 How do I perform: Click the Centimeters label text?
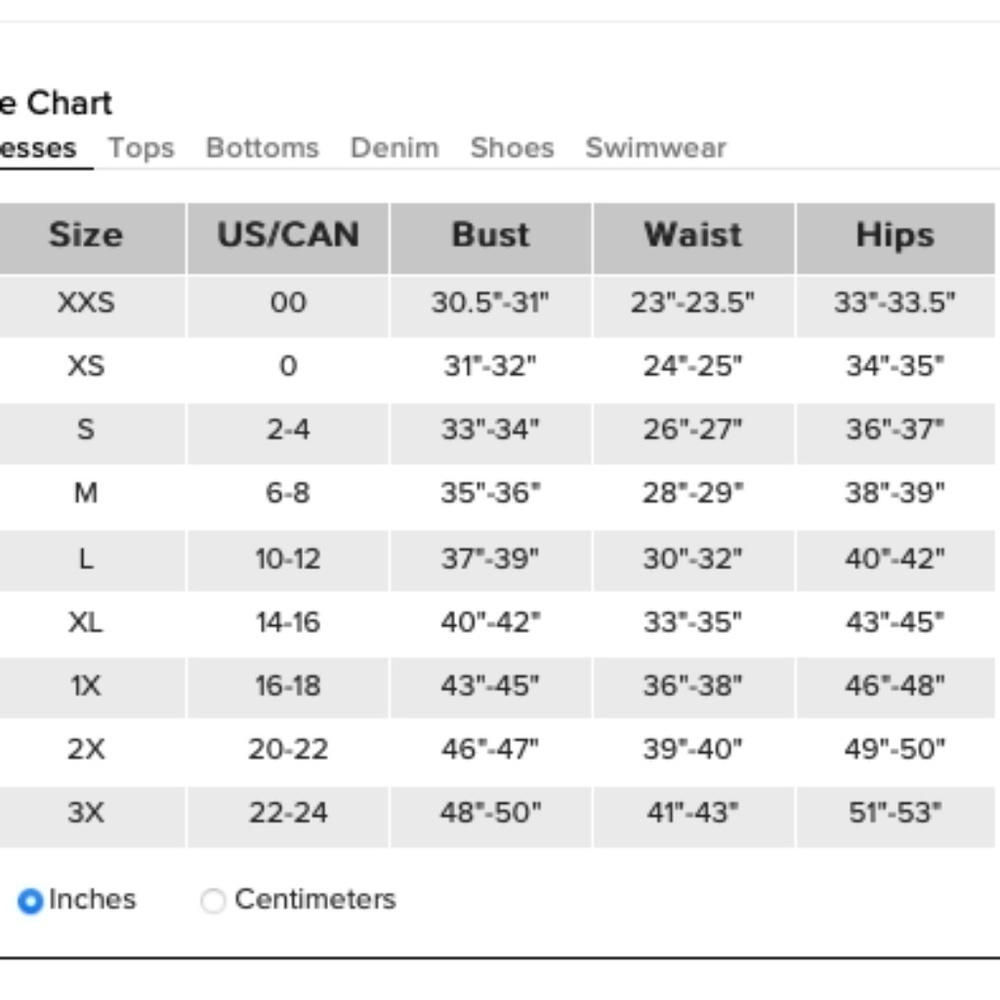tap(316, 899)
